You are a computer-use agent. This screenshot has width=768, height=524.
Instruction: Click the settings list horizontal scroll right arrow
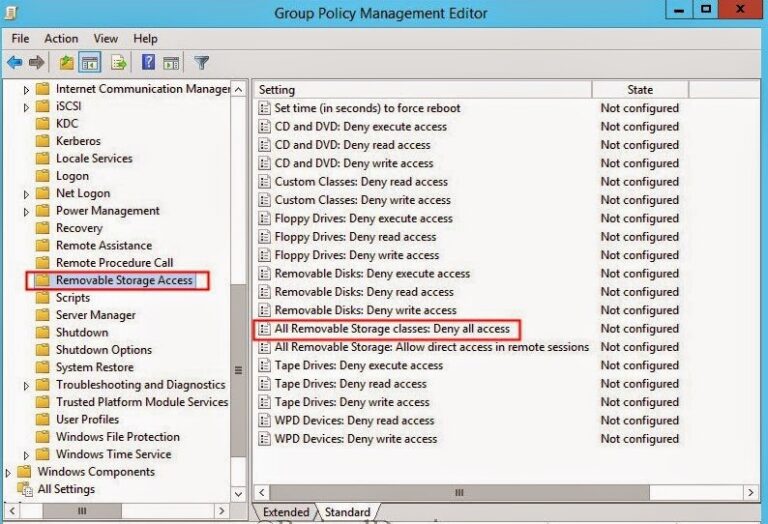click(751, 493)
